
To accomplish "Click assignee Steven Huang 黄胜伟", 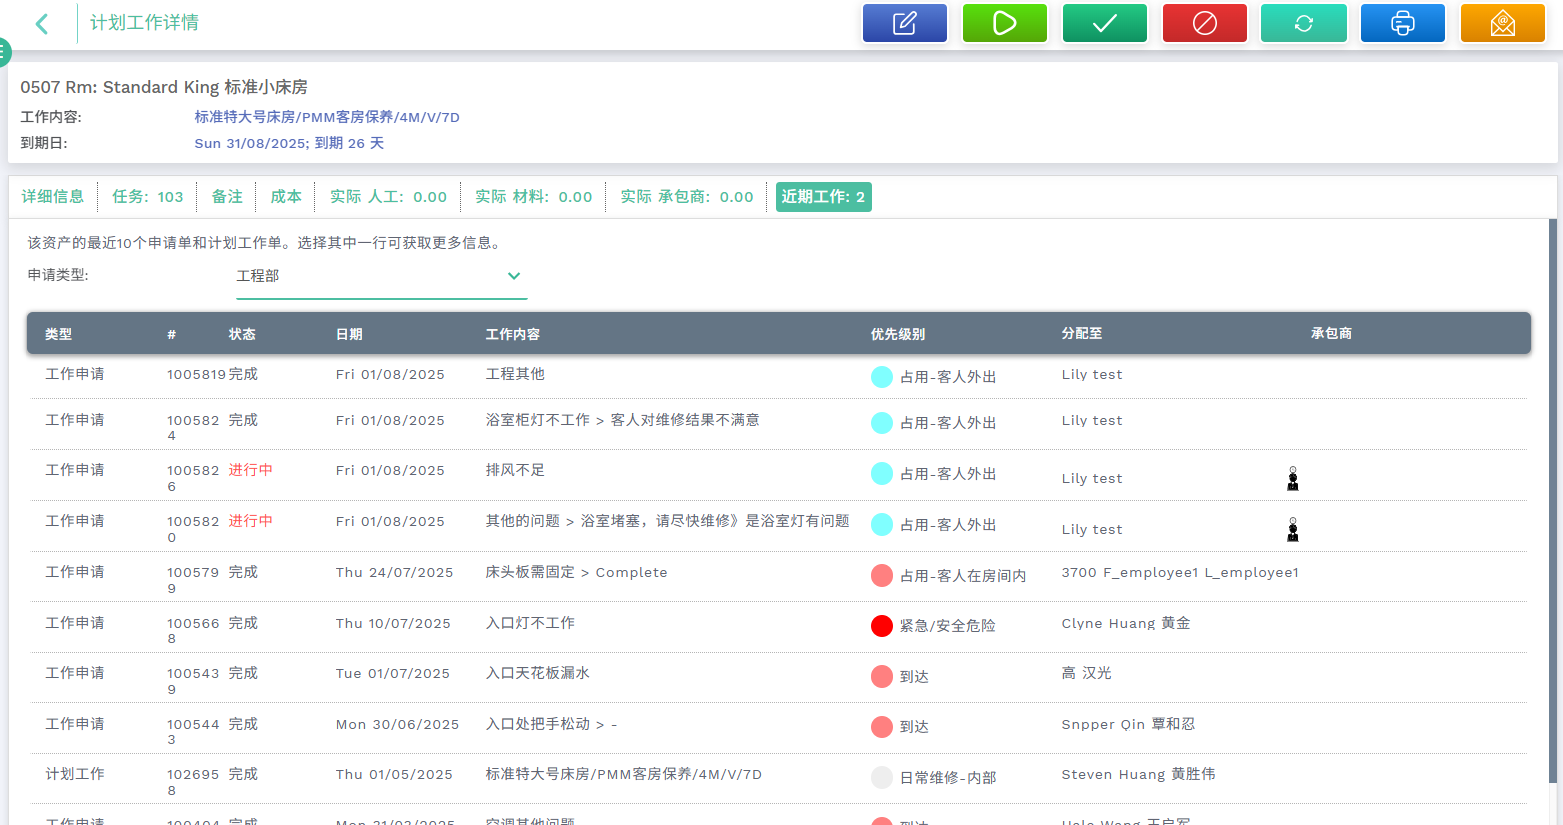I will (1139, 774).
